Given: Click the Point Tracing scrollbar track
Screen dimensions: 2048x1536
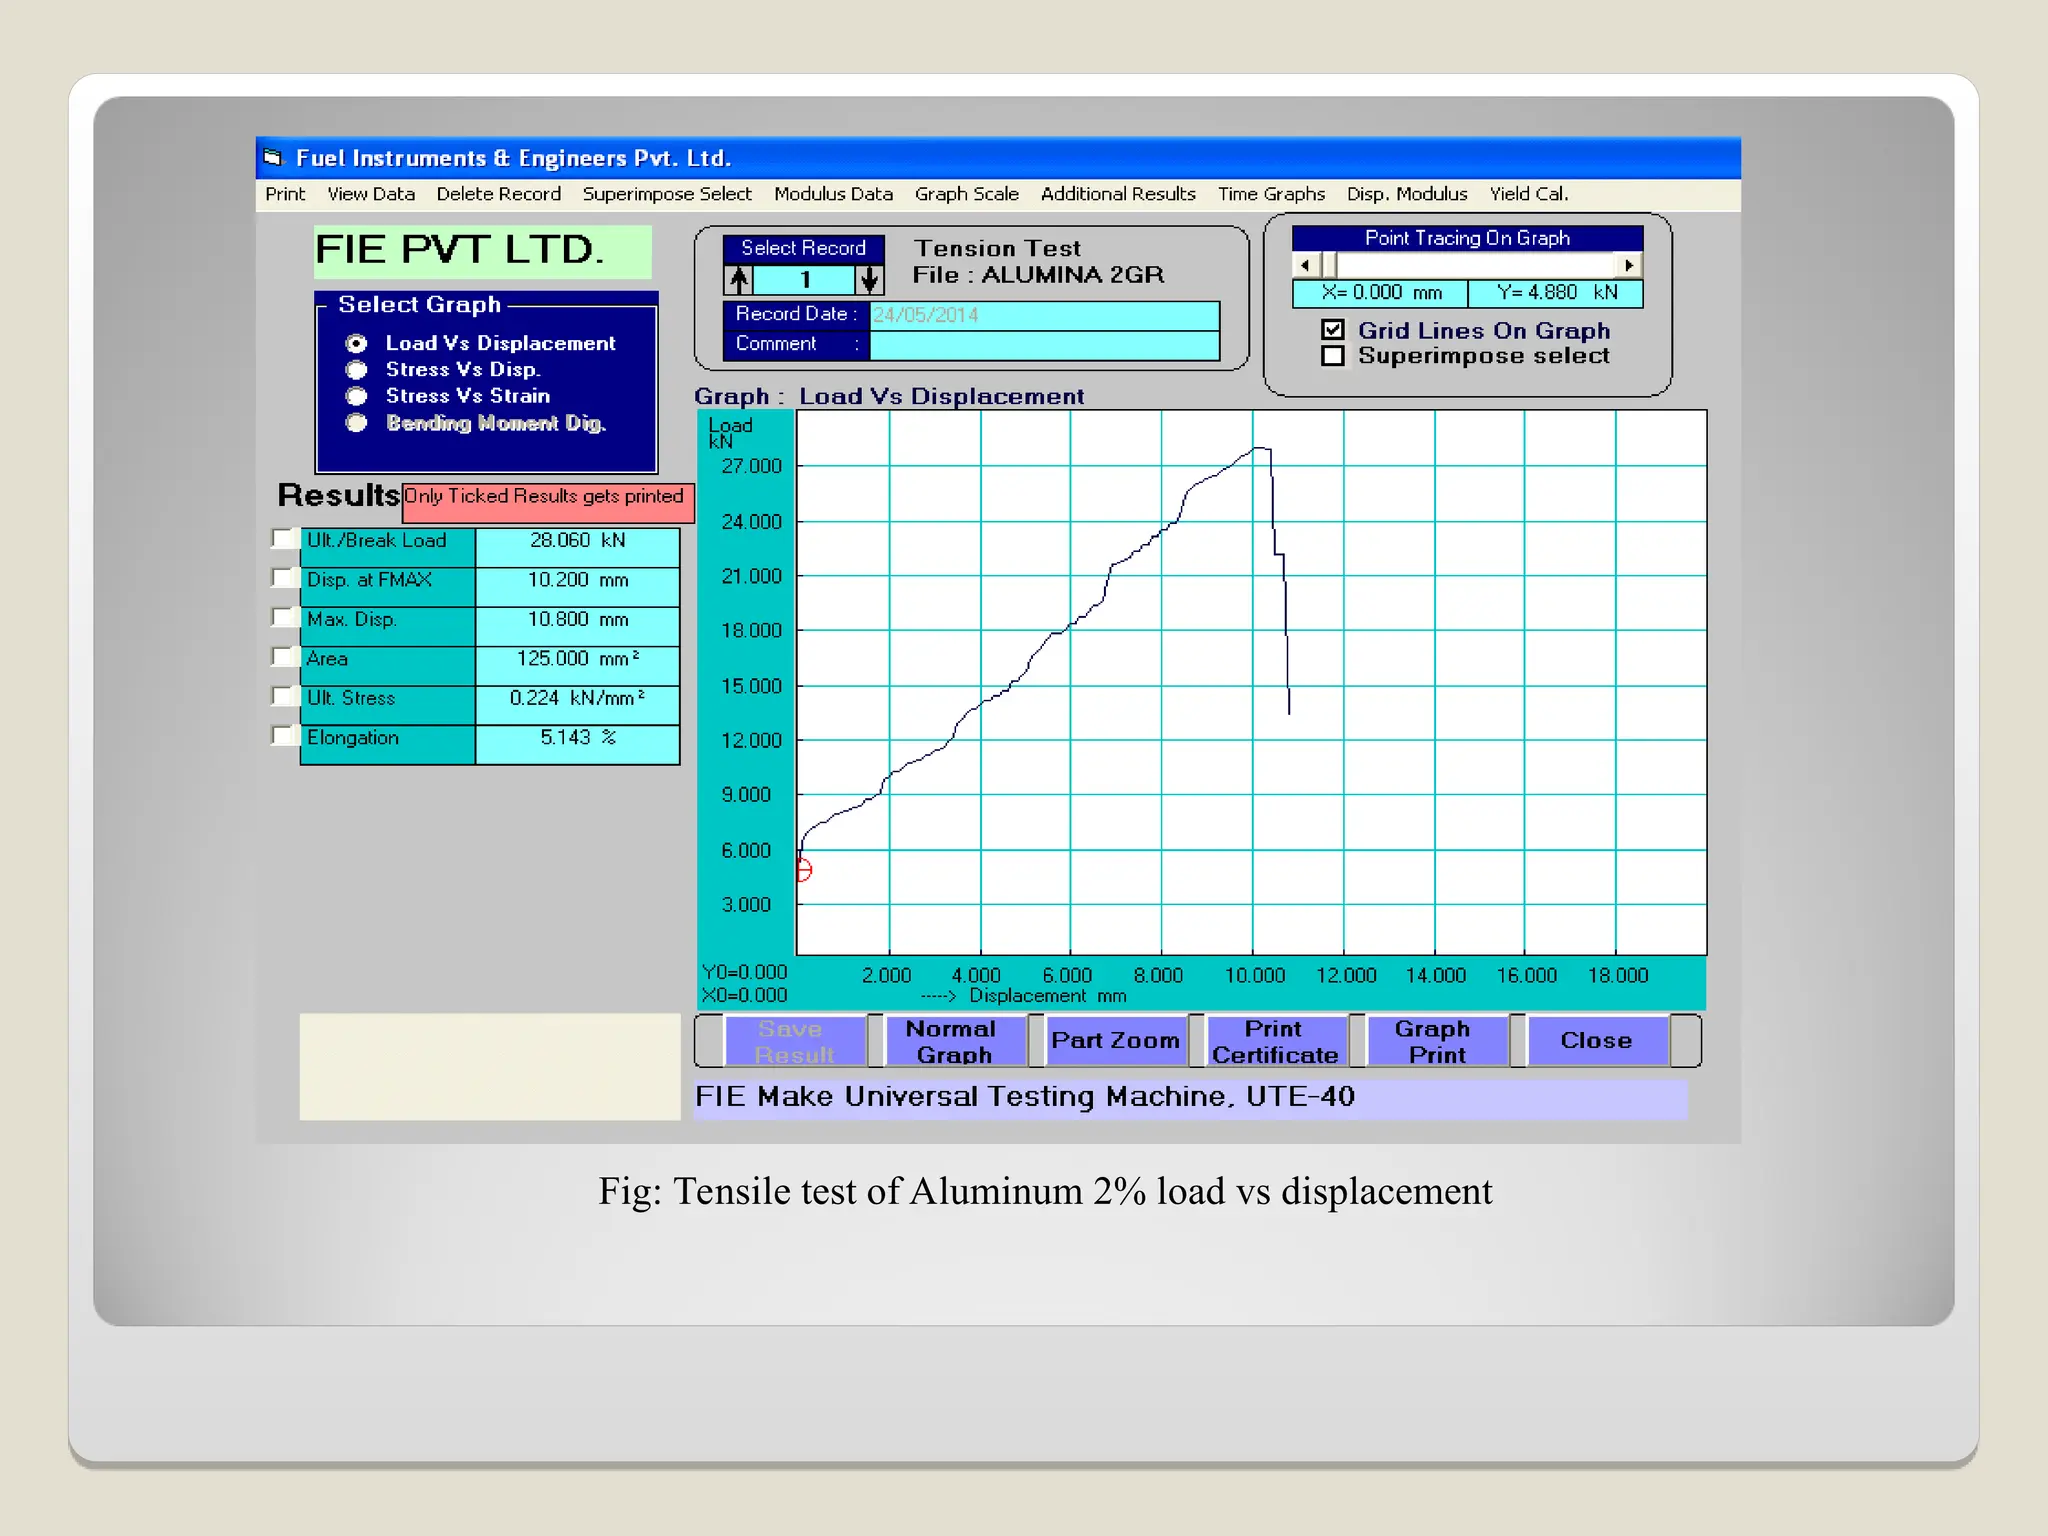Looking at the screenshot, I should [1476, 265].
